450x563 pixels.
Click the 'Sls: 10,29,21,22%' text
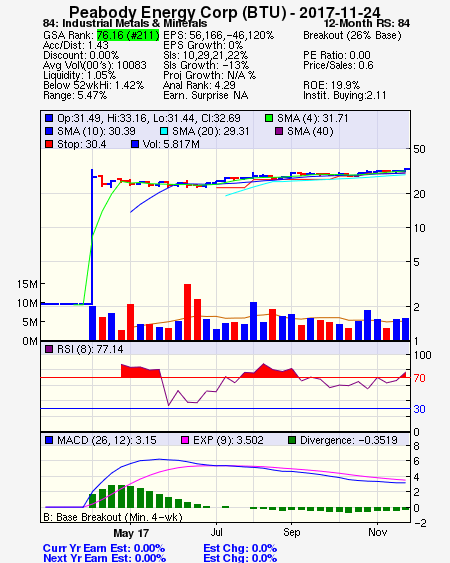(x=205, y=55)
